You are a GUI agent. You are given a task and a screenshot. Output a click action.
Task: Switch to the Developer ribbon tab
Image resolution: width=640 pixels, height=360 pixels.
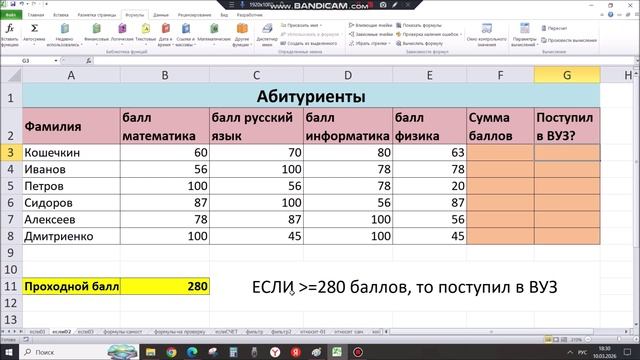tap(249, 15)
